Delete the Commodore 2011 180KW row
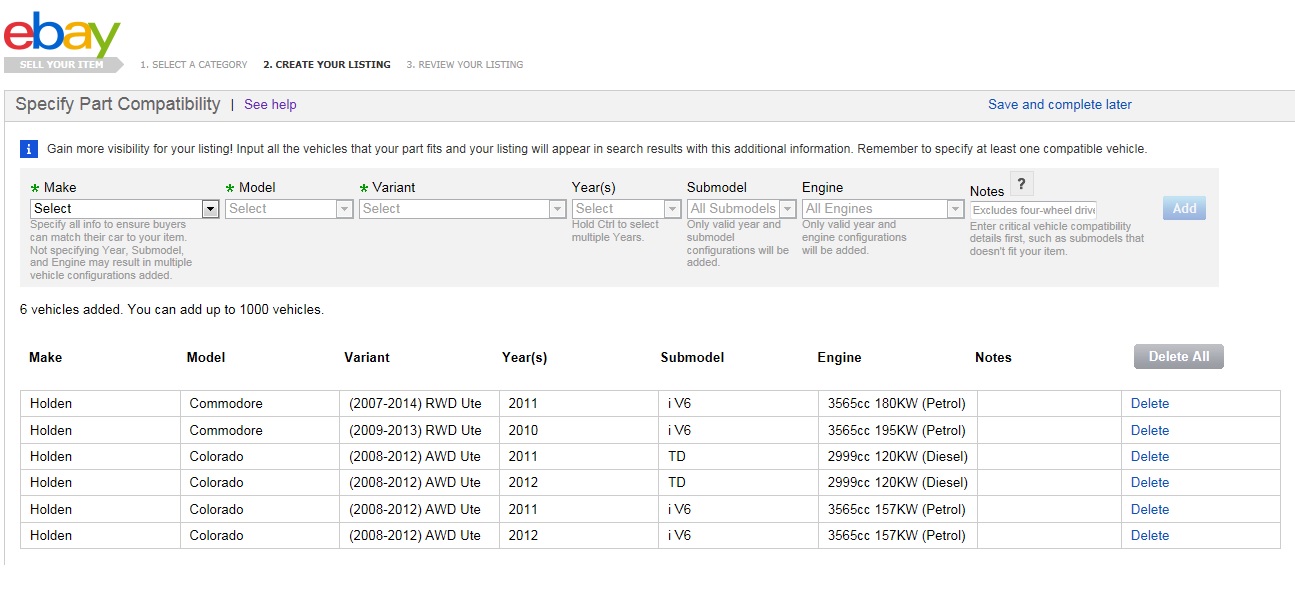Viewport: 1295px width, 589px height. (x=1150, y=404)
